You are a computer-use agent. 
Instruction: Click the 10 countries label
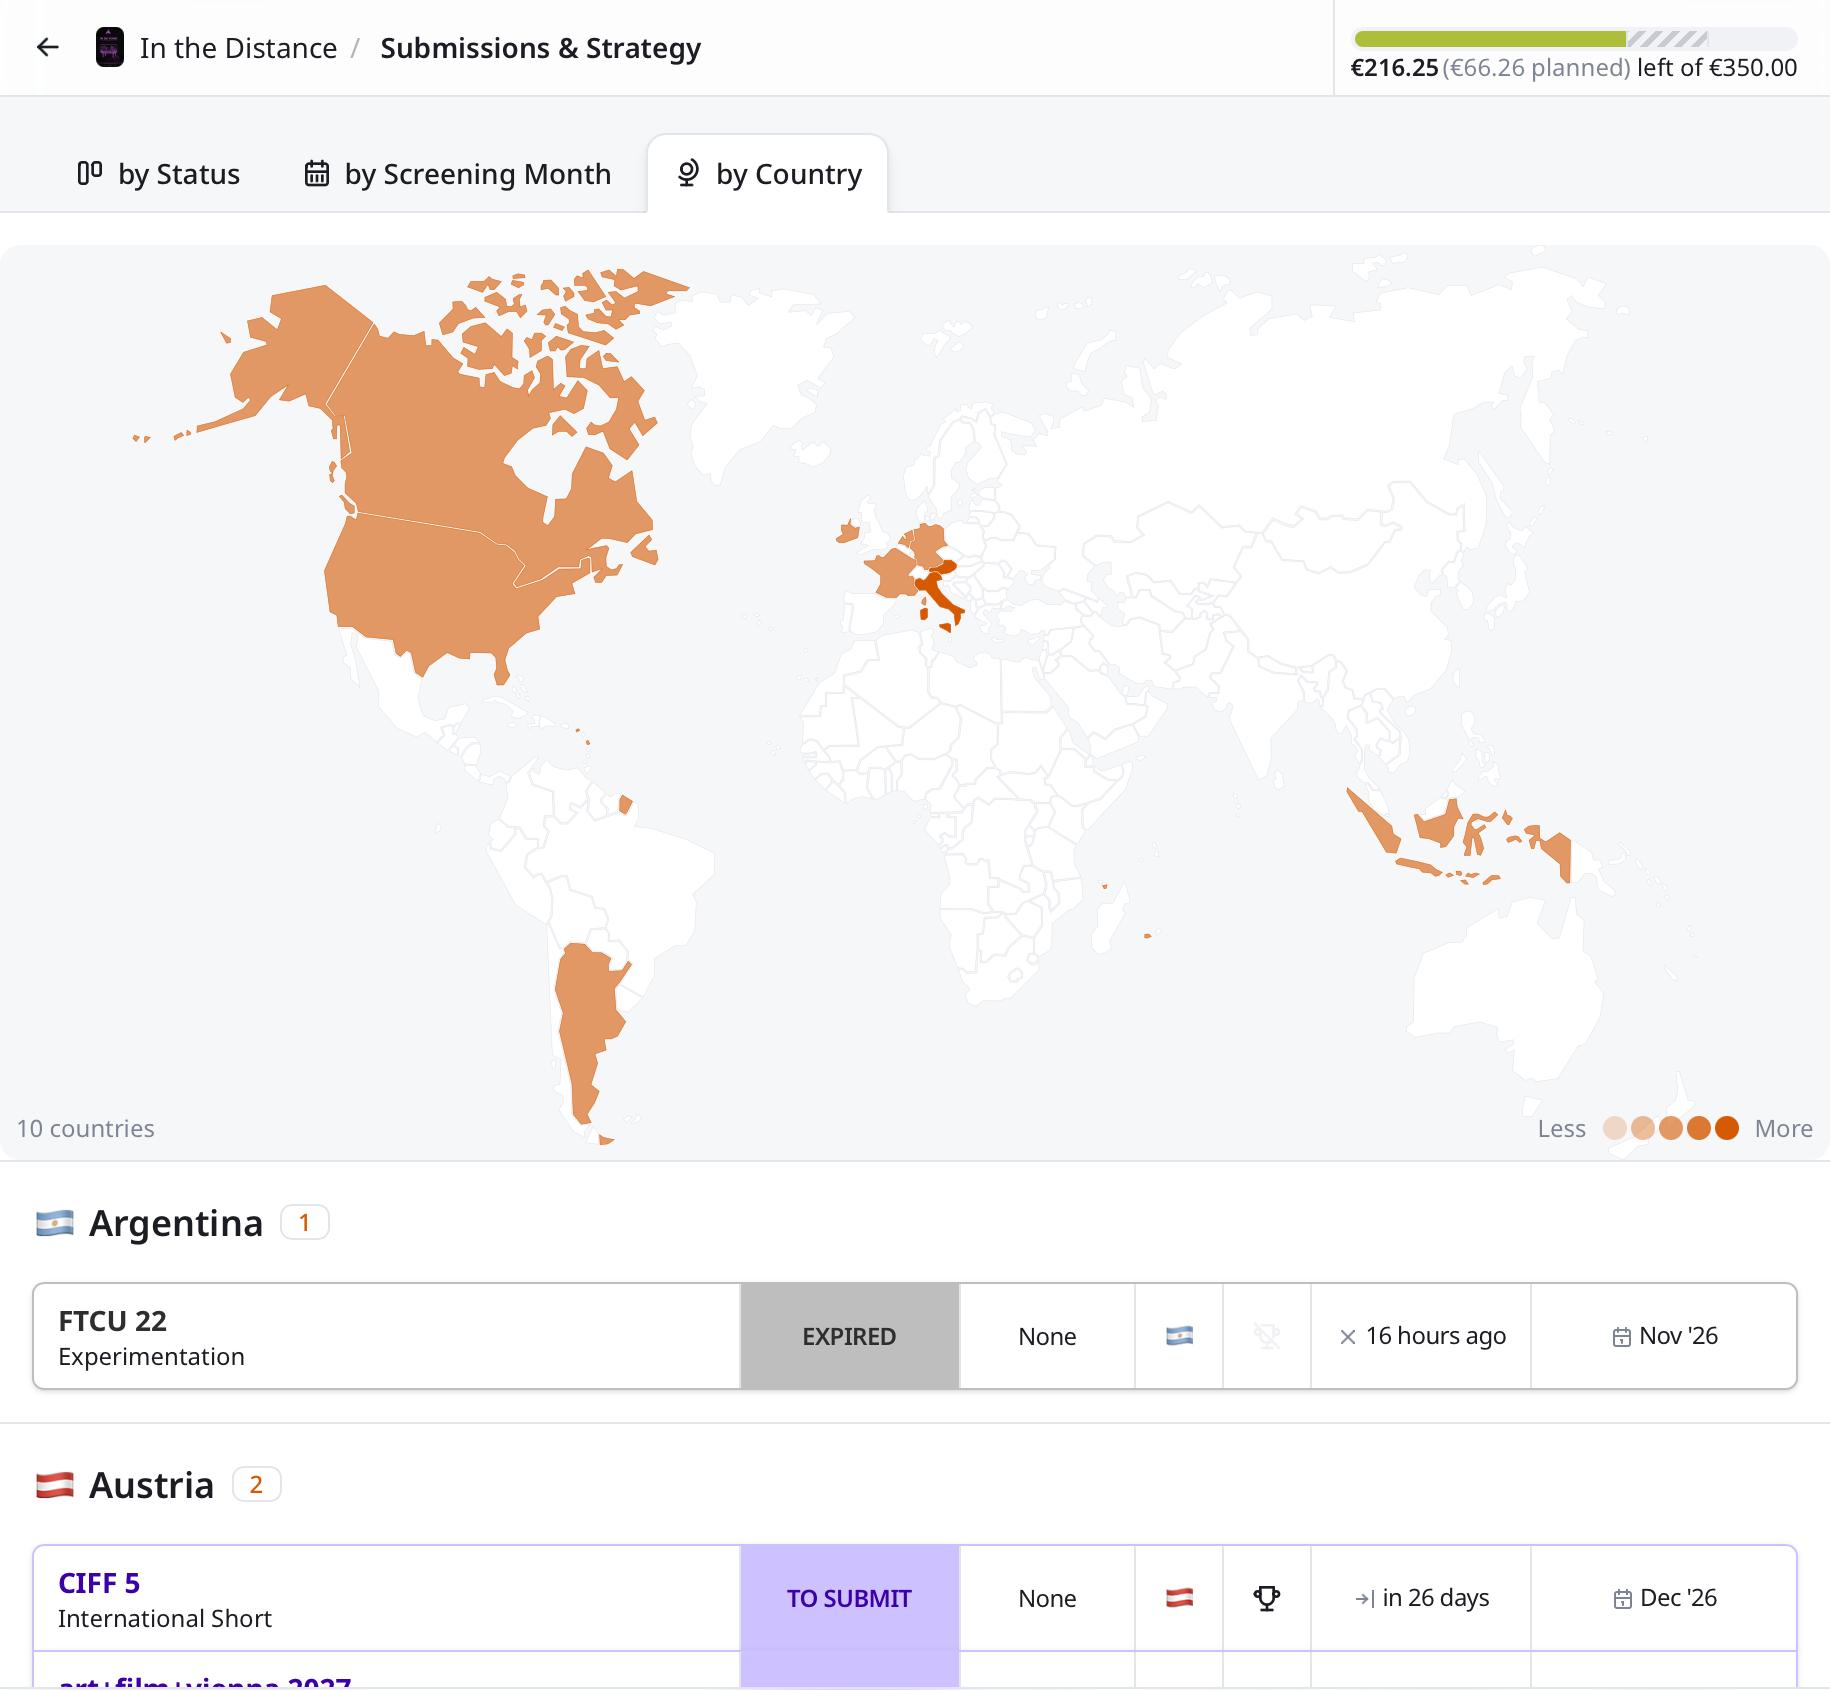tap(86, 1128)
